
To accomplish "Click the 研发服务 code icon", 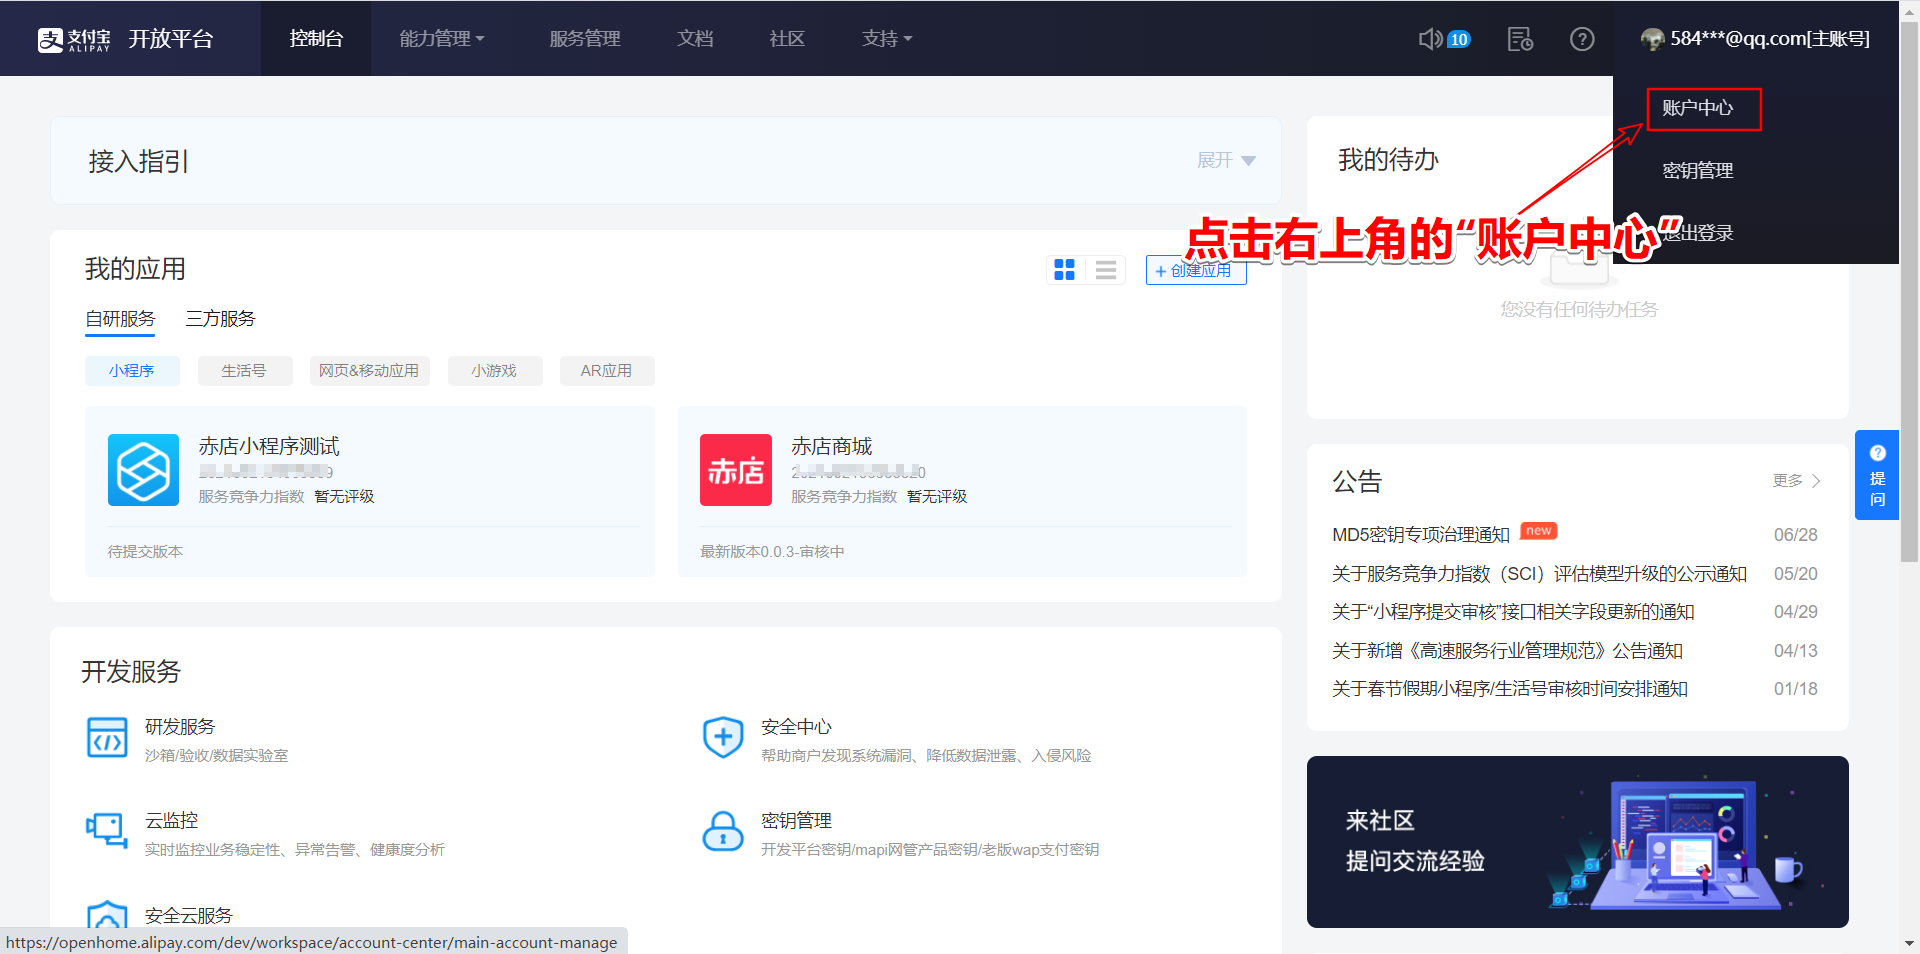I will (107, 738).
